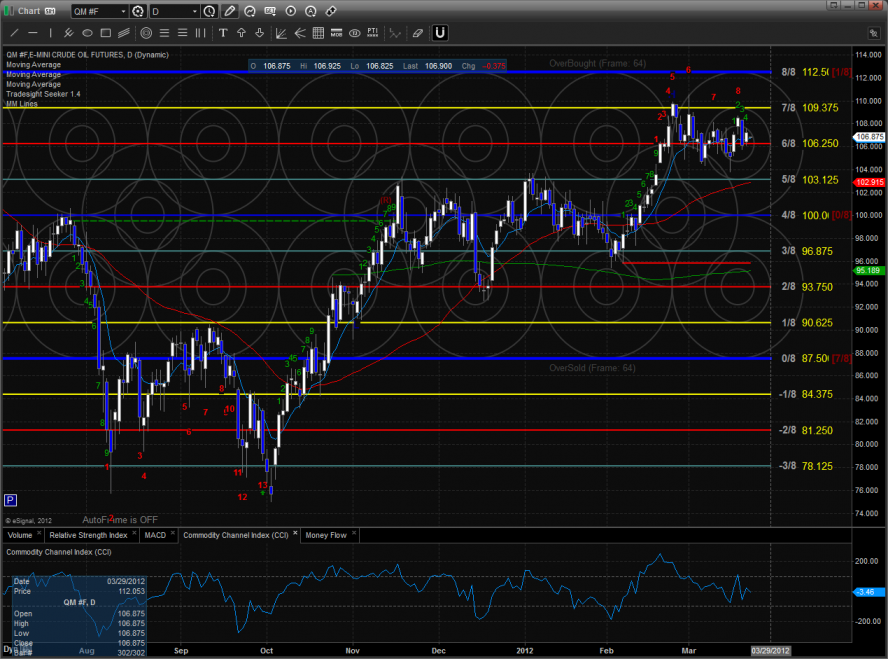Viewport: 888px width, 659px height.
Task: Click the MM Lines study label
Action: pos(22,104)
